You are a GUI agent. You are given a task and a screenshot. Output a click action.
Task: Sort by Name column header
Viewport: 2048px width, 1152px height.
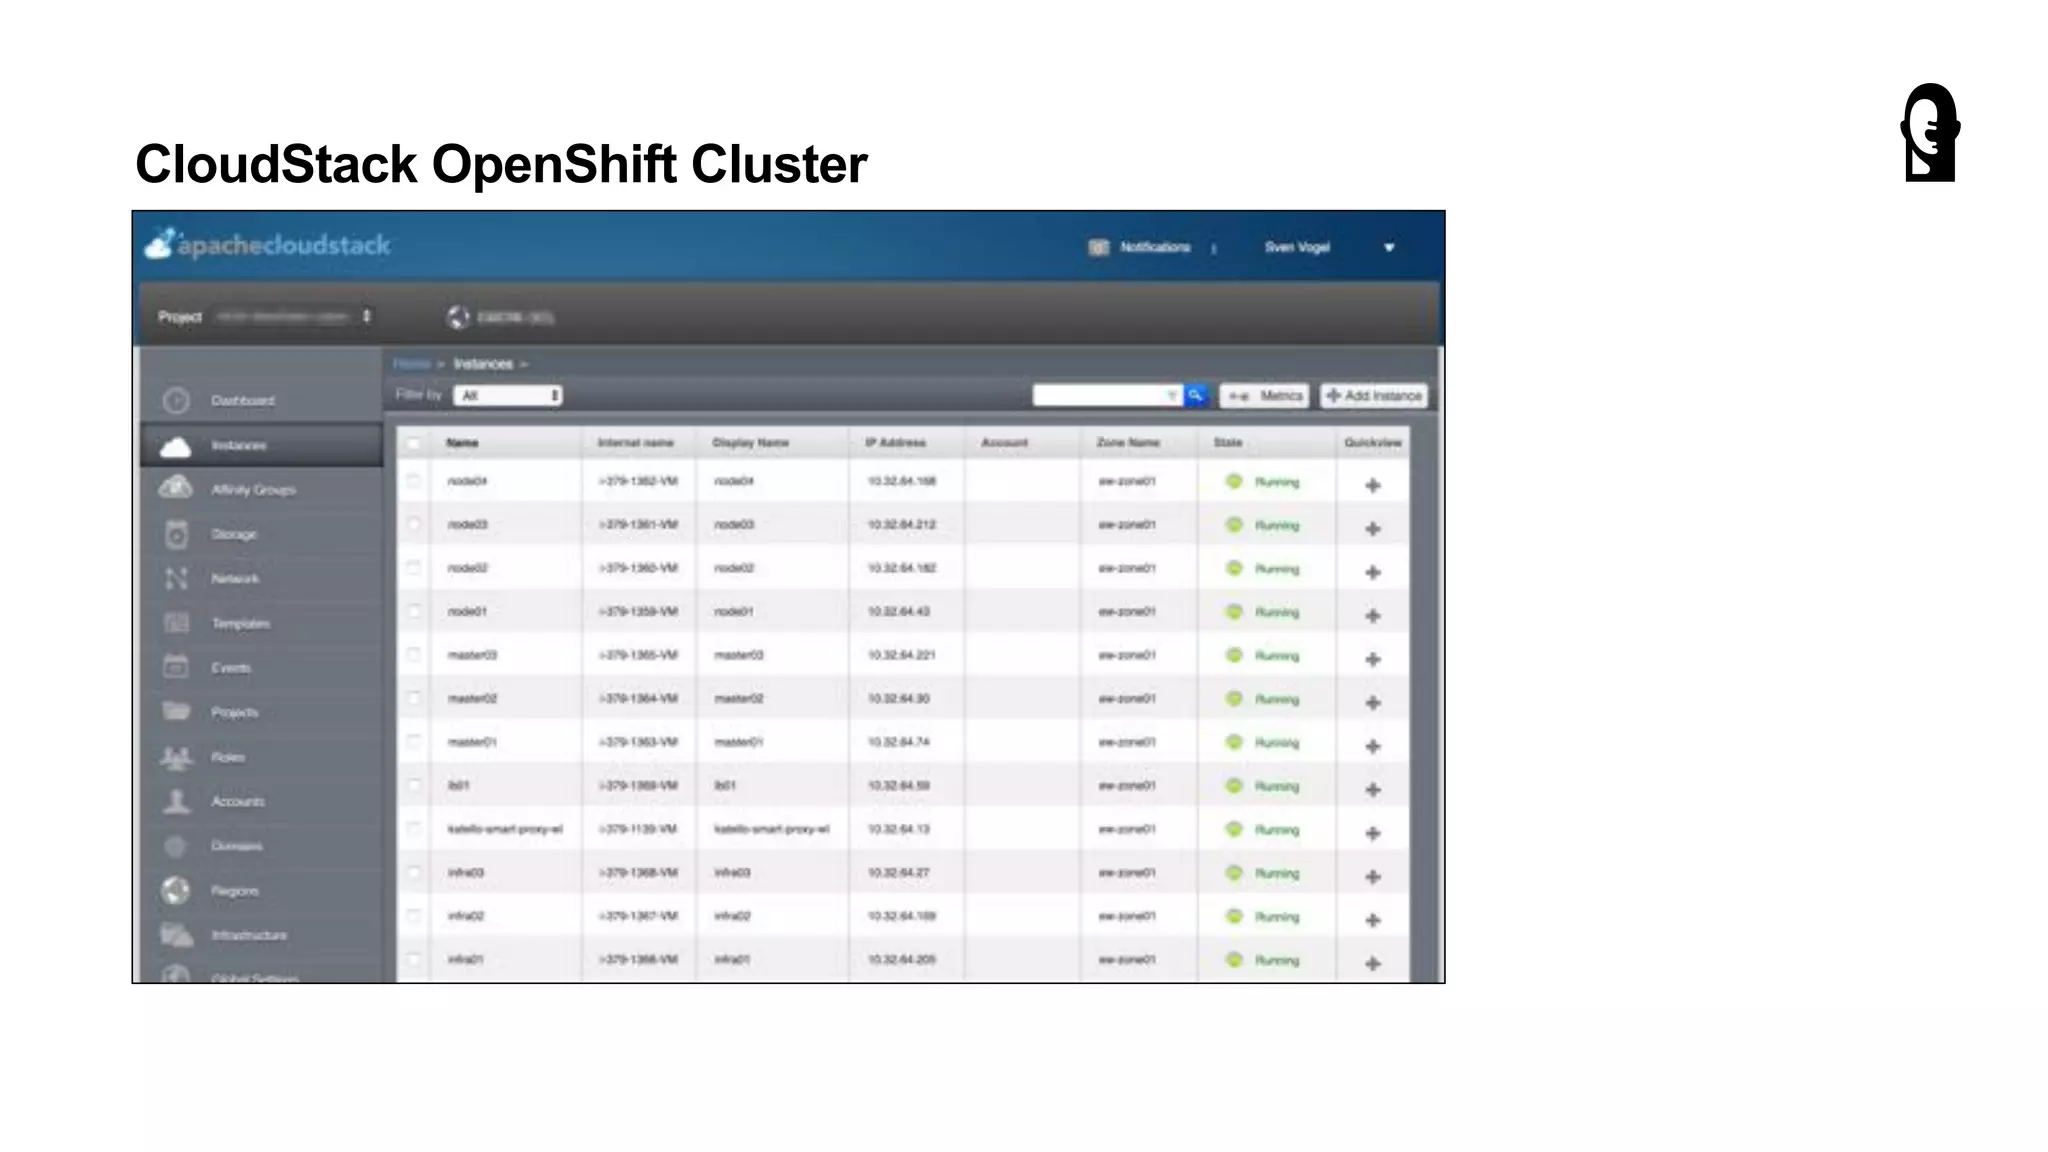[x=462, y=443]
